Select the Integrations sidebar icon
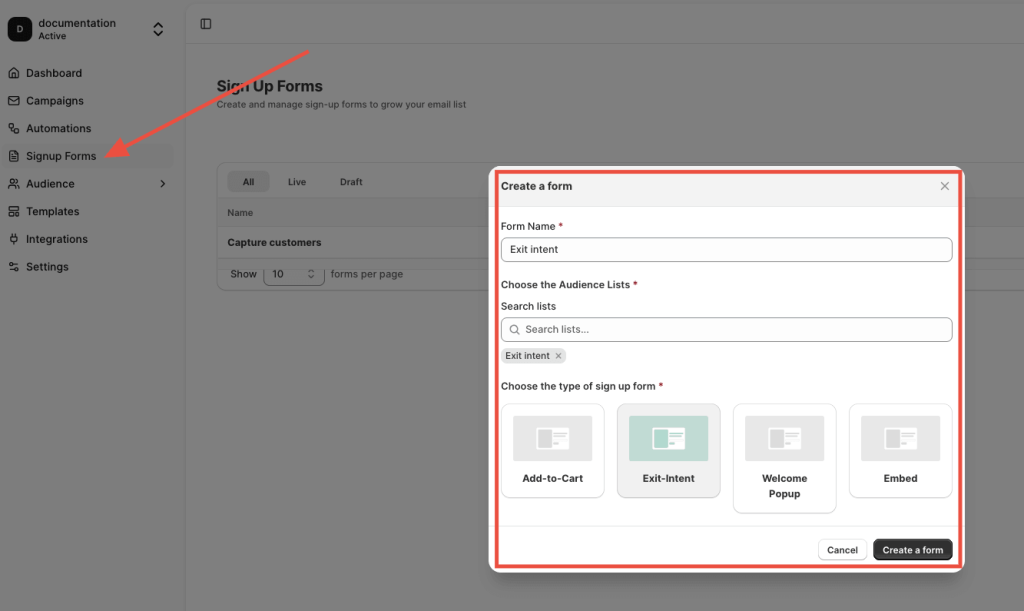Screen dimensions: 1024x611 click(13, 239)
